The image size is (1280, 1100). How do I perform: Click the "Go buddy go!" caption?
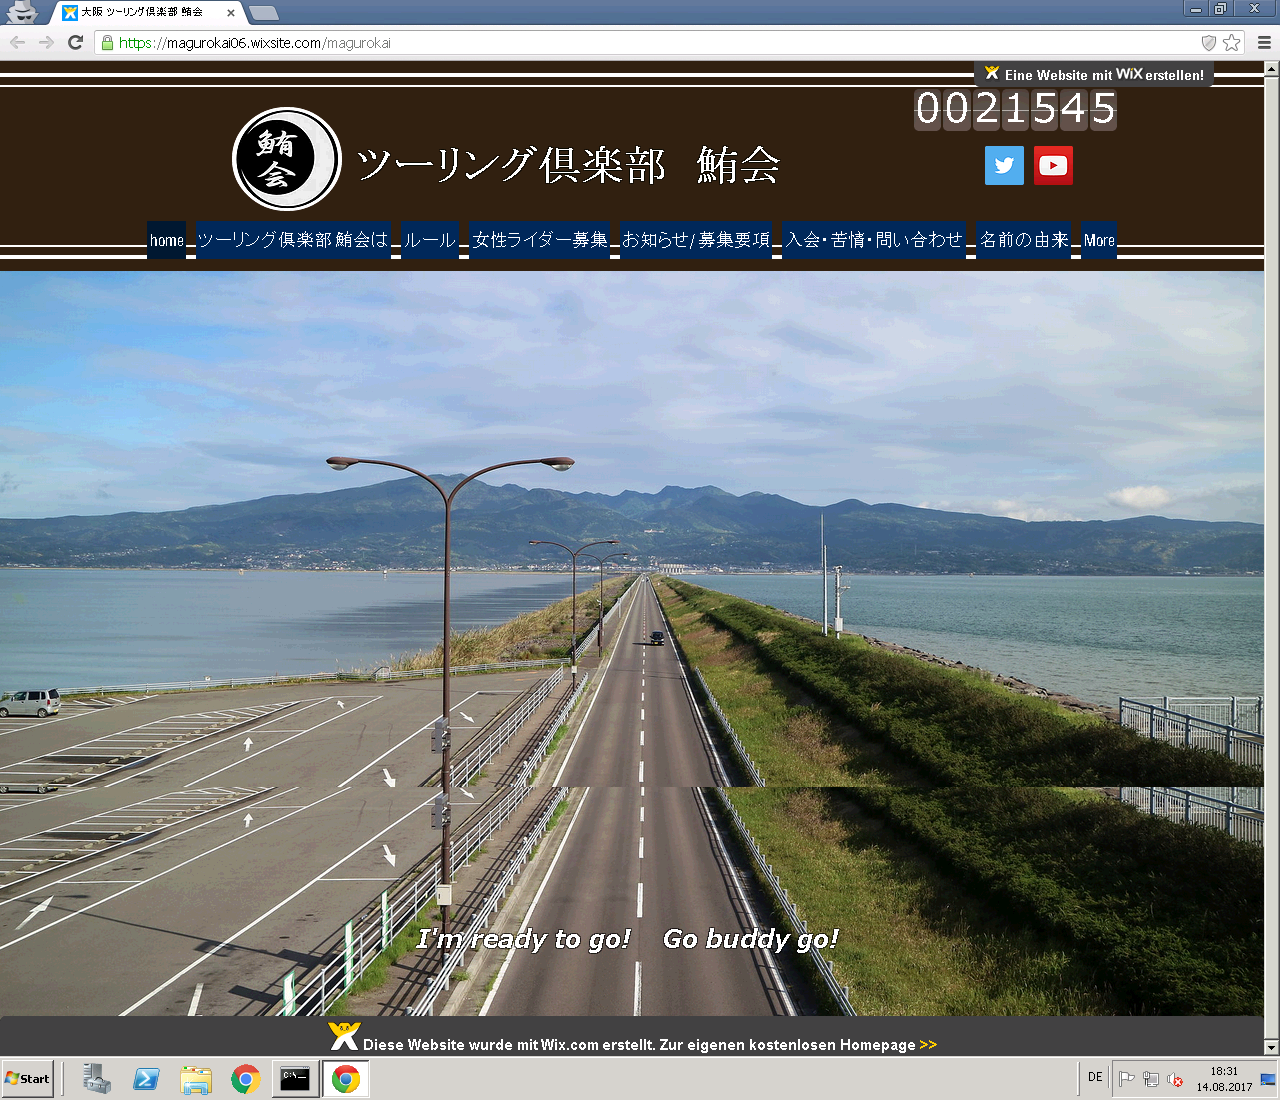pos(750,939)
